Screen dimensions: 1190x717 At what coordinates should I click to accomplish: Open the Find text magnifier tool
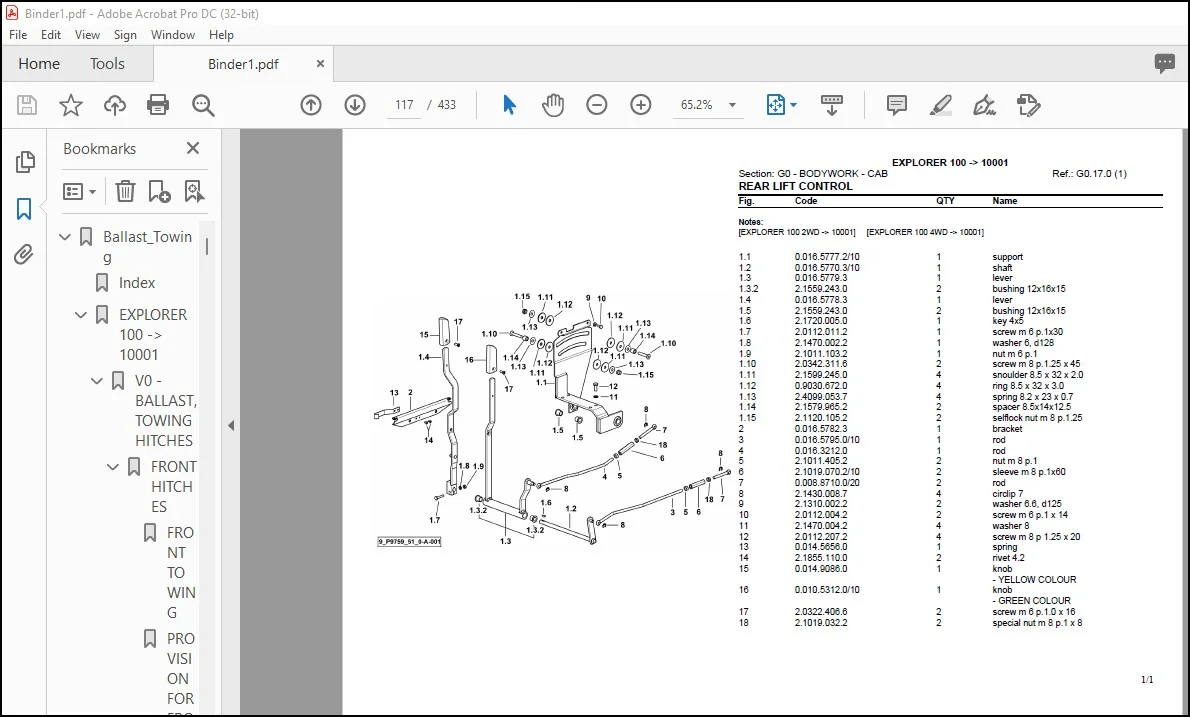[x=203, y=105]
